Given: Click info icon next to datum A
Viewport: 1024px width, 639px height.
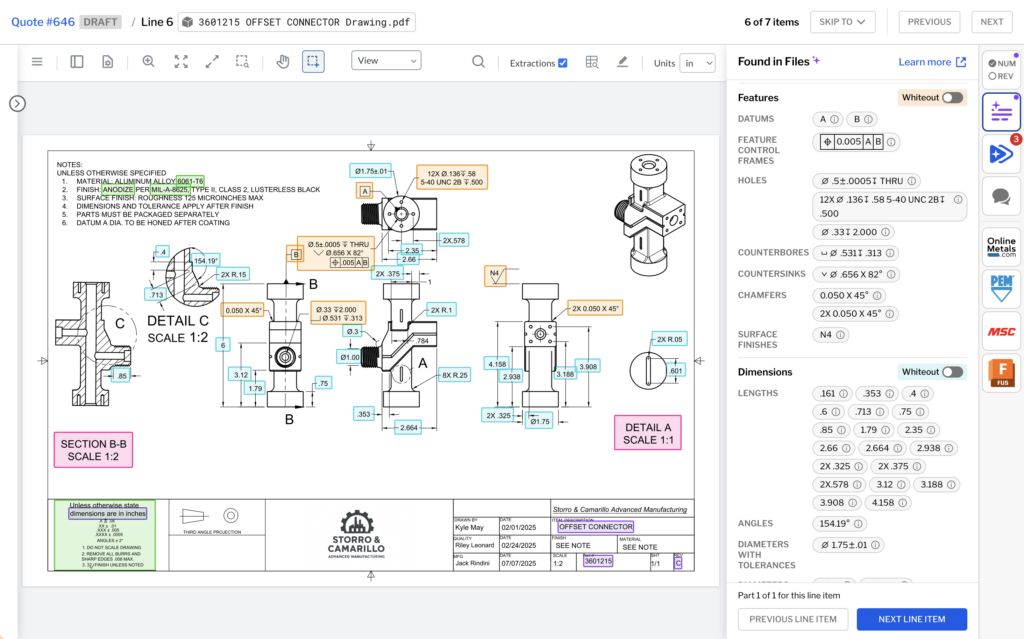Looking at the screenshot, I should (x=835, y=120).
